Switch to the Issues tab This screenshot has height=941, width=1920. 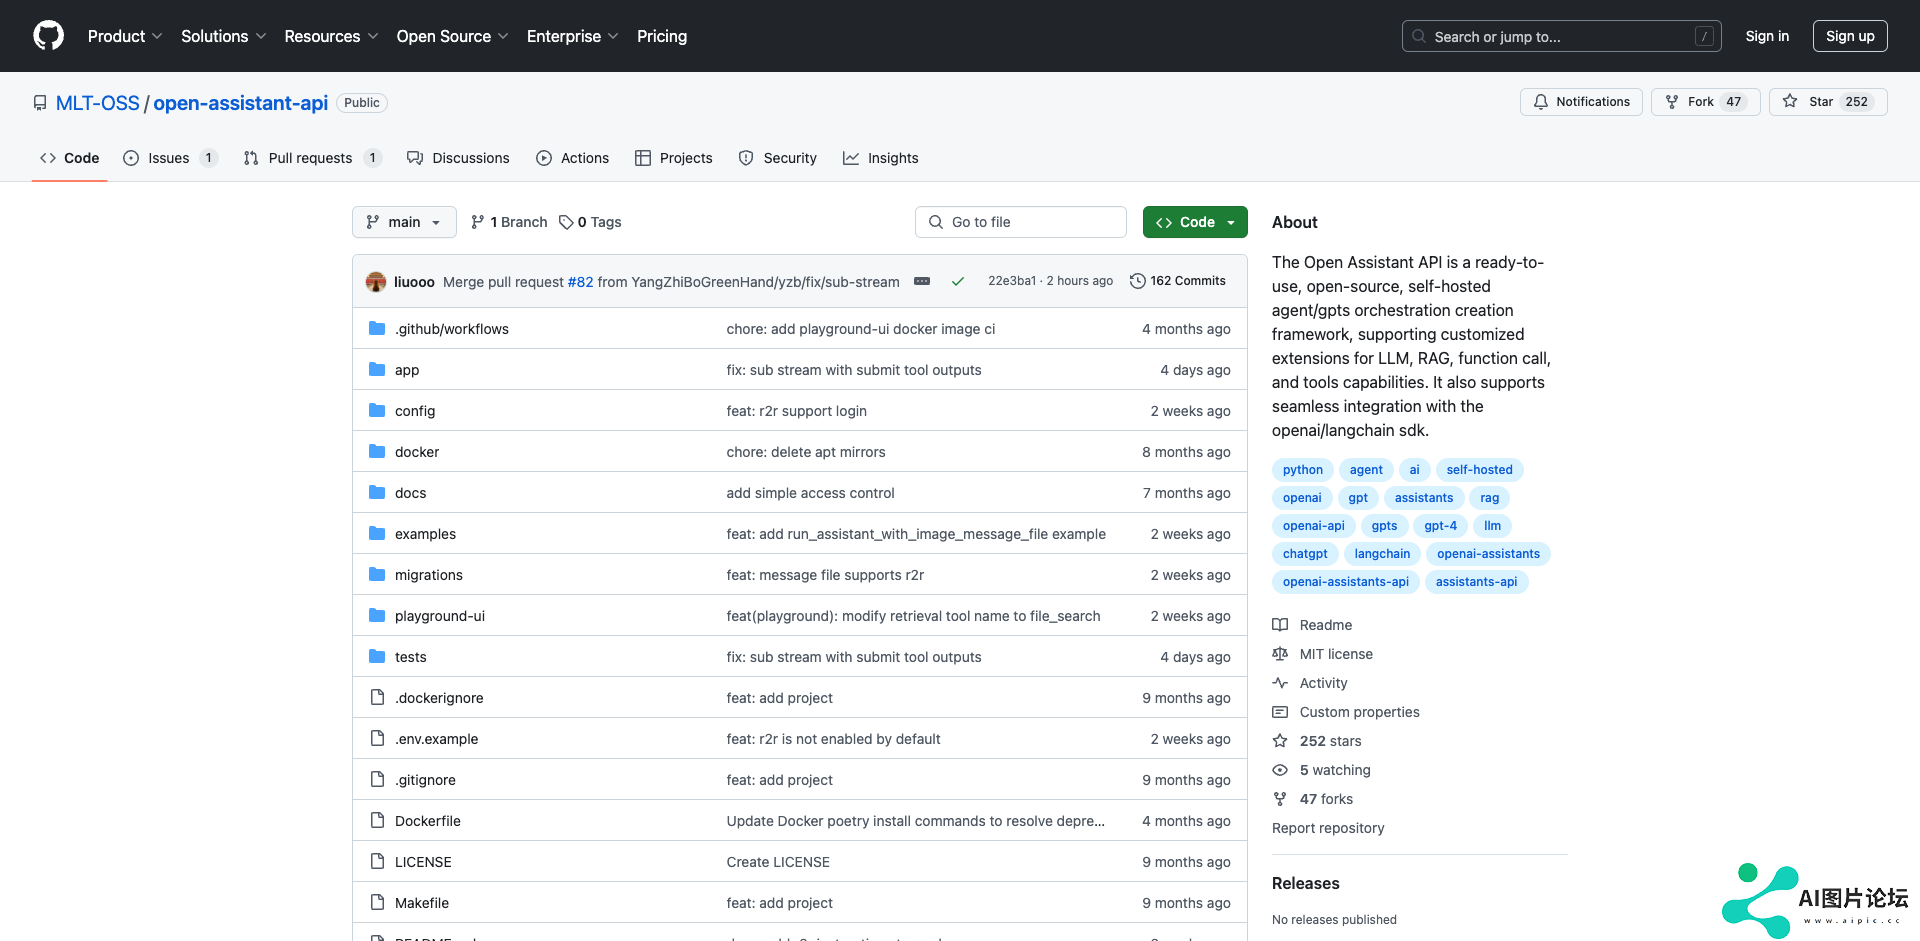(170, 158)
